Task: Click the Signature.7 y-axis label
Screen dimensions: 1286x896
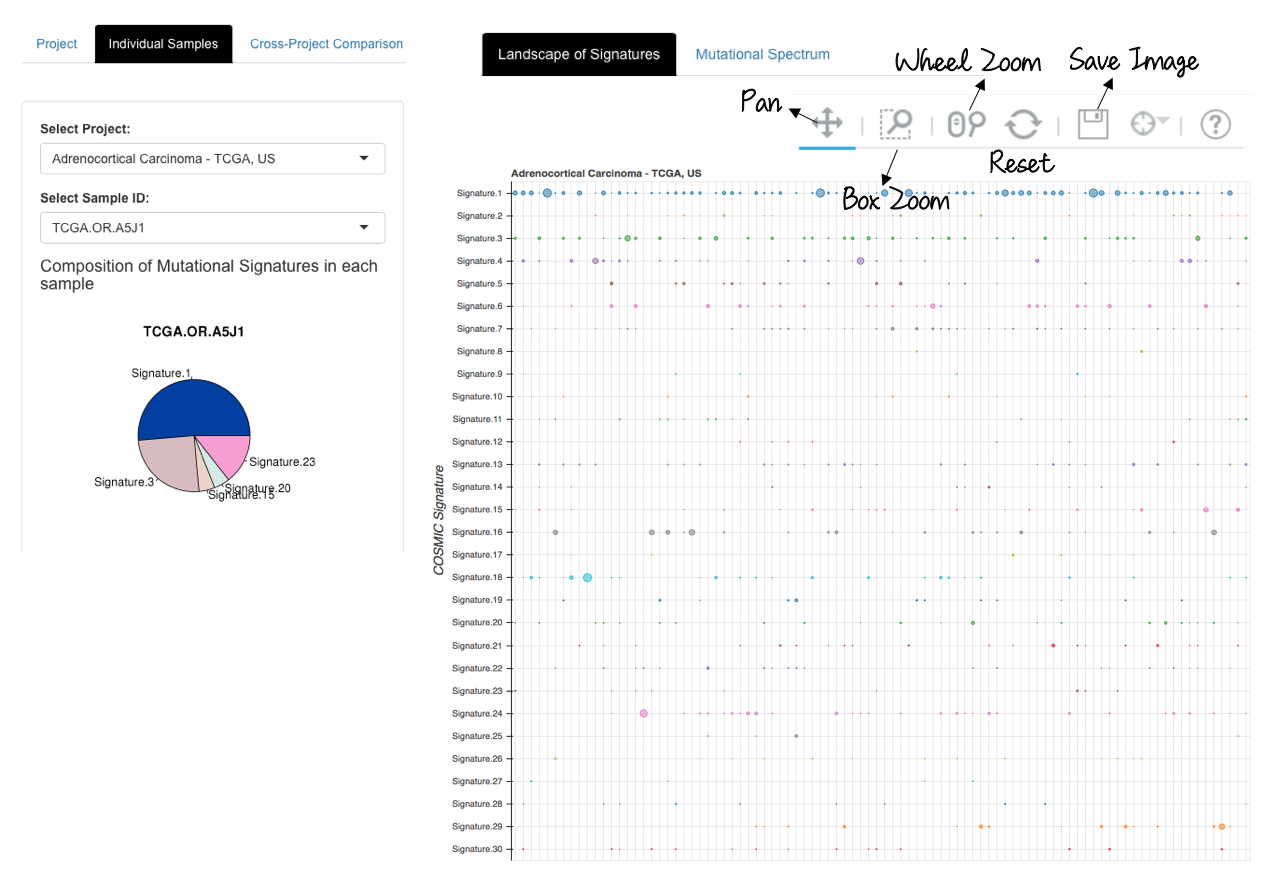Action: (x=478, y=328)
